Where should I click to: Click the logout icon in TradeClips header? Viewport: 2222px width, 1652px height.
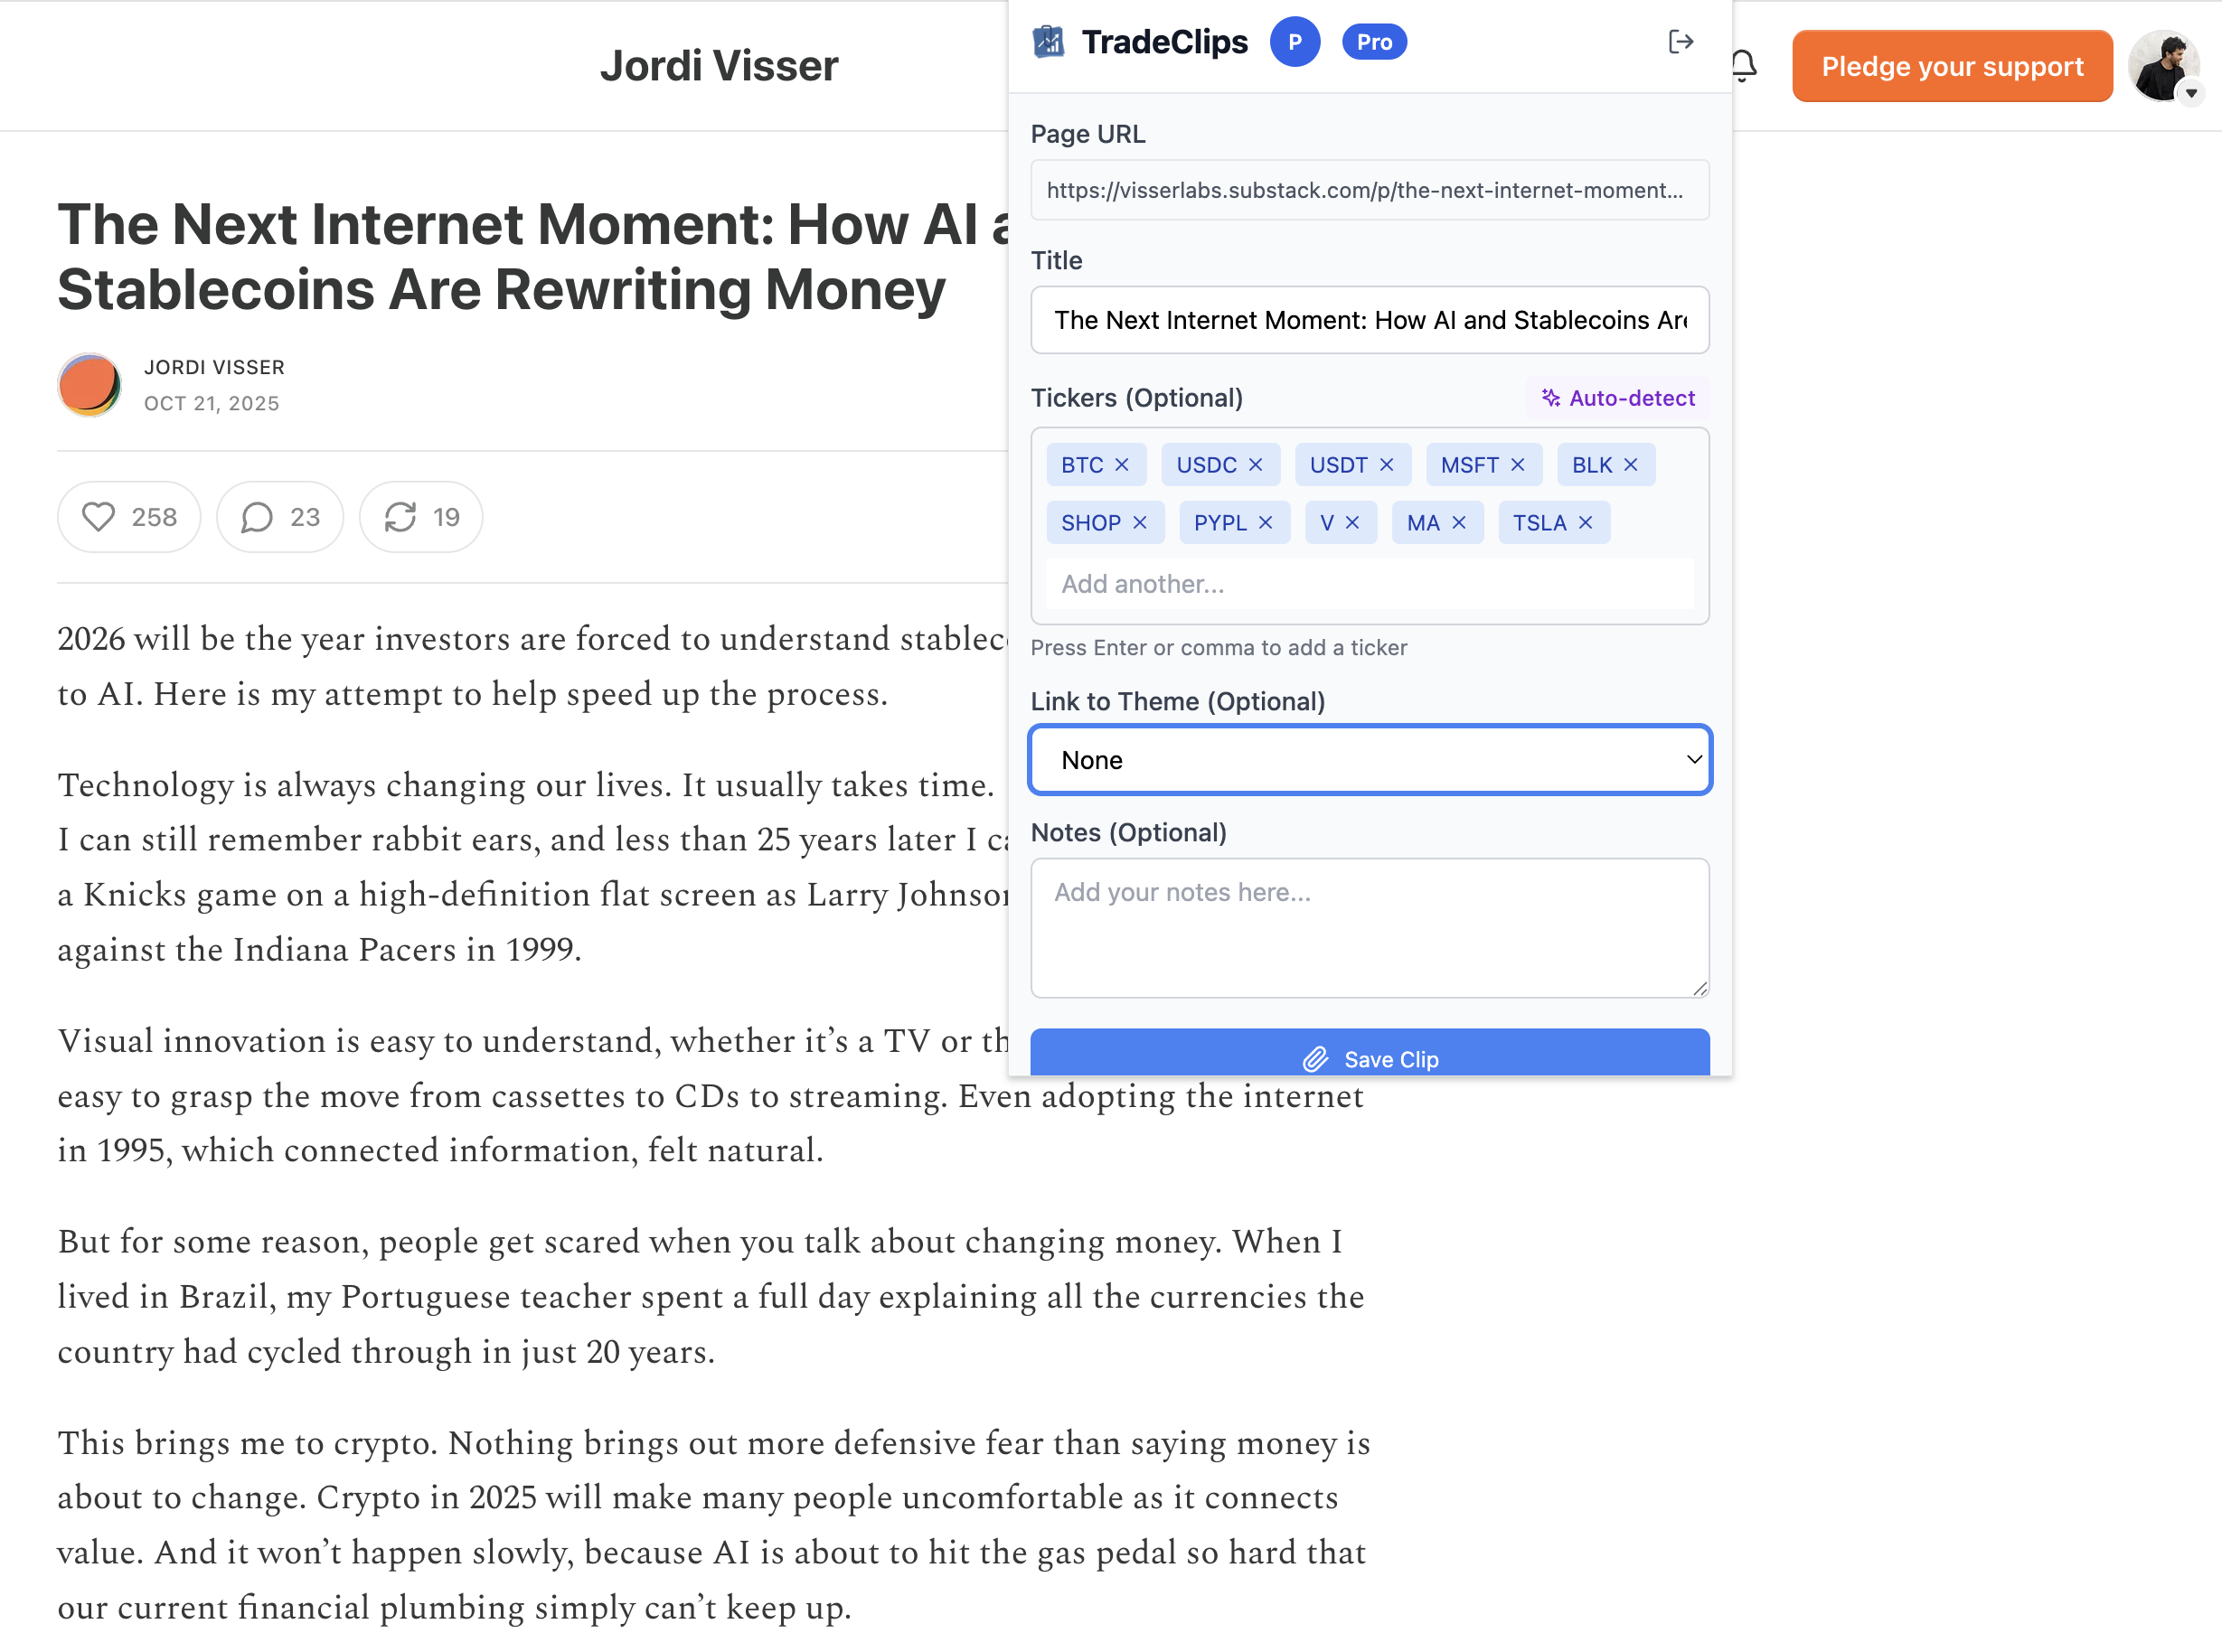click(1682, 41)
